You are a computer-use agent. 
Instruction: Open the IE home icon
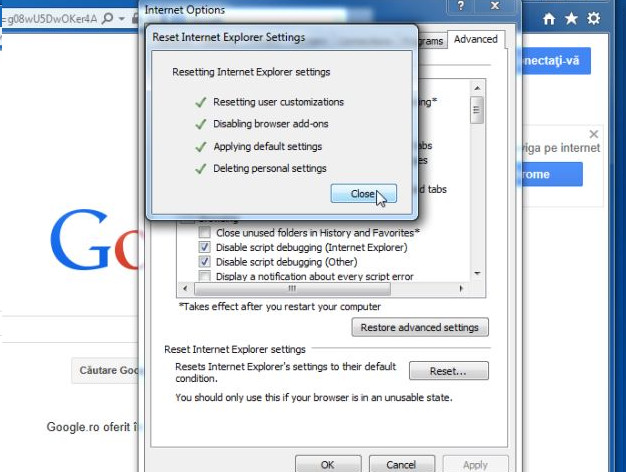(x=549, y=18)
